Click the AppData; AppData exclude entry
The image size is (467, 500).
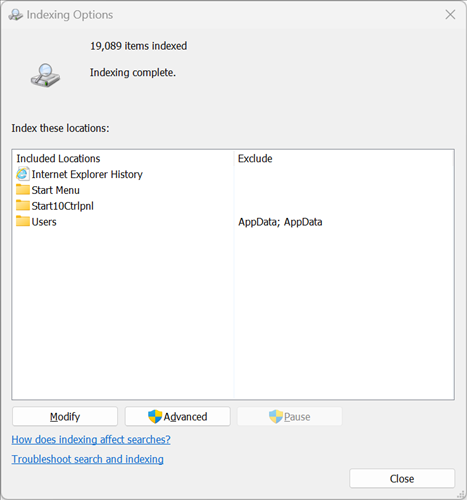tap(280, 222)
